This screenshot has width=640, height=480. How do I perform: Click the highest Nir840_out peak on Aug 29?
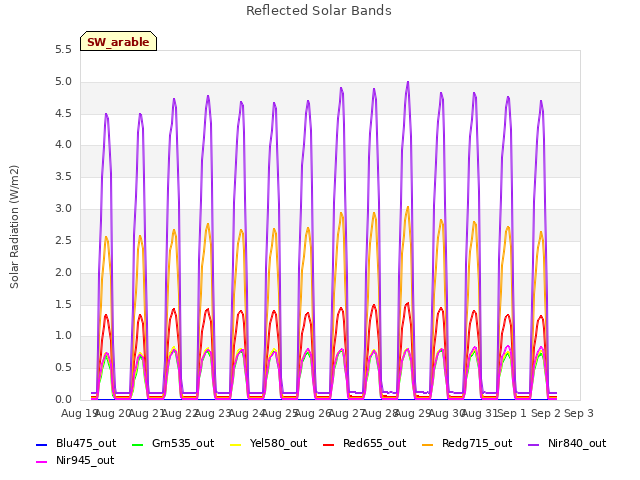(x=408, y=82)
